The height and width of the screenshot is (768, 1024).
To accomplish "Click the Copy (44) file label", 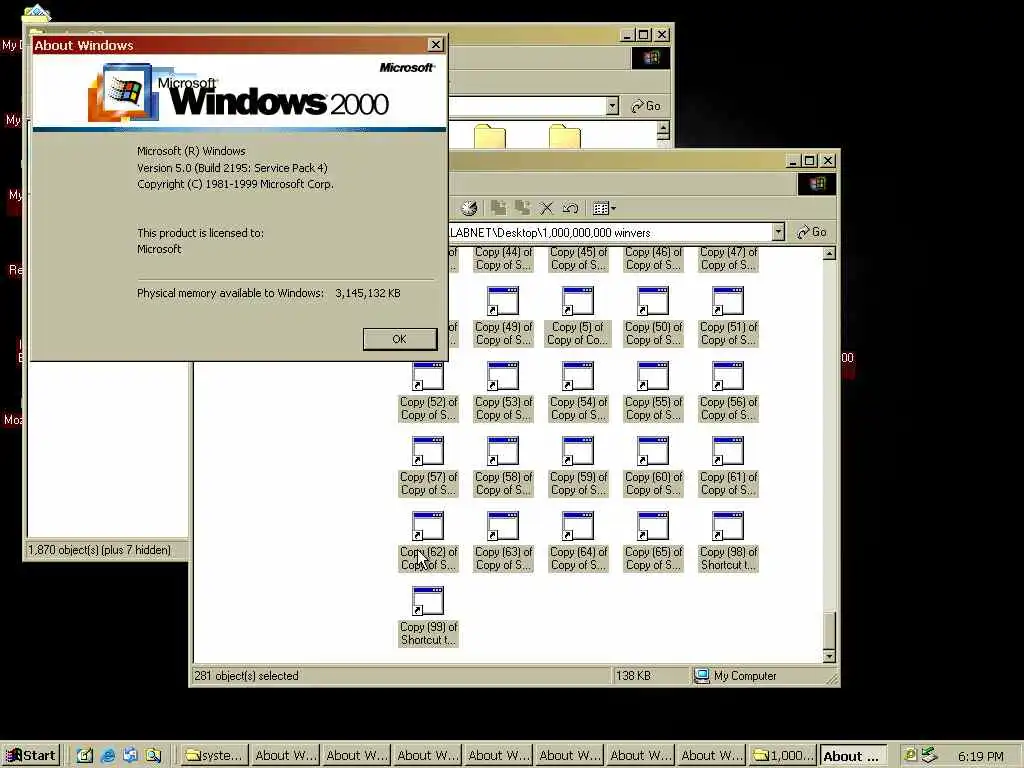I will [x=504, y=259].
